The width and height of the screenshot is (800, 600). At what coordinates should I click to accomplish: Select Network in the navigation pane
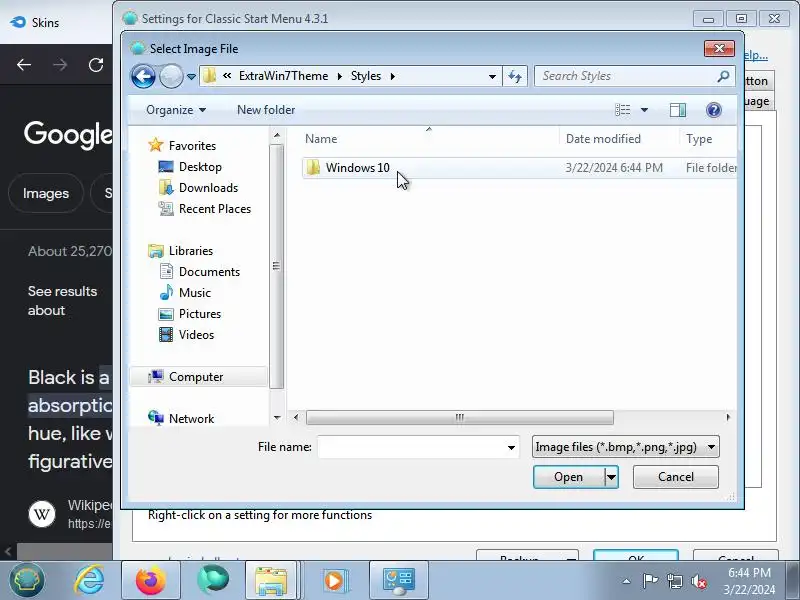coord(191,418)
